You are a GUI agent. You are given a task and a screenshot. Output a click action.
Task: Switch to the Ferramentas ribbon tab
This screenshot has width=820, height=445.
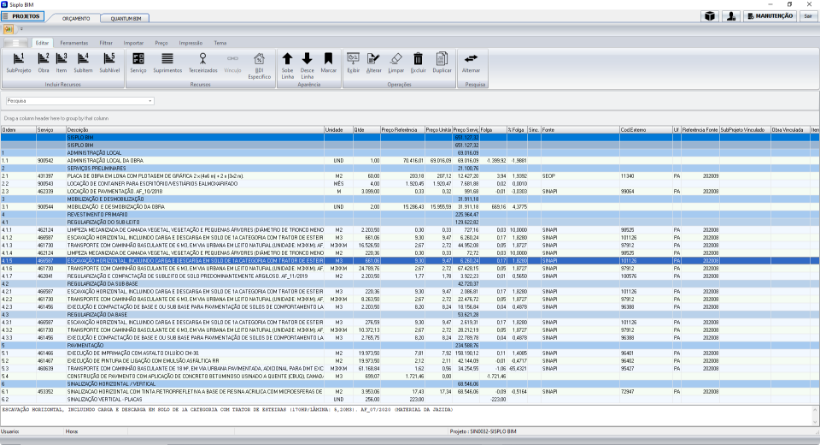(73, 44)
